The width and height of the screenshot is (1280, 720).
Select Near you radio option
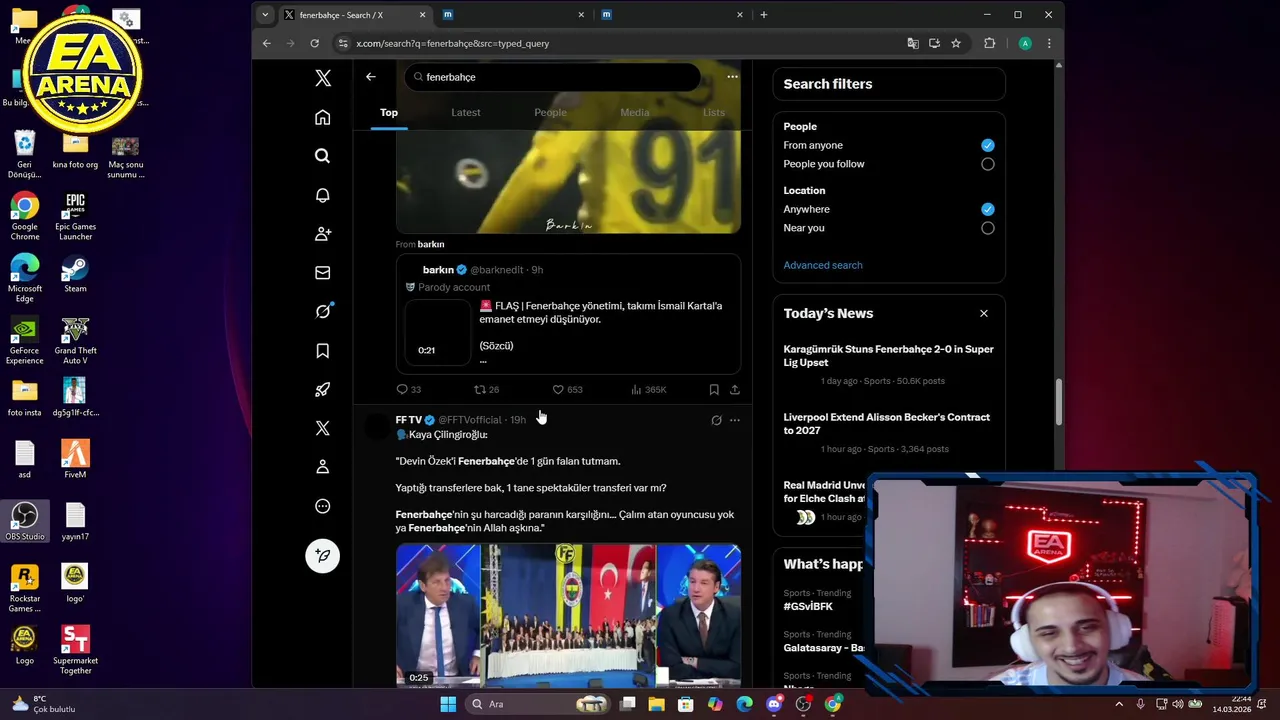[x=987, y=228]
